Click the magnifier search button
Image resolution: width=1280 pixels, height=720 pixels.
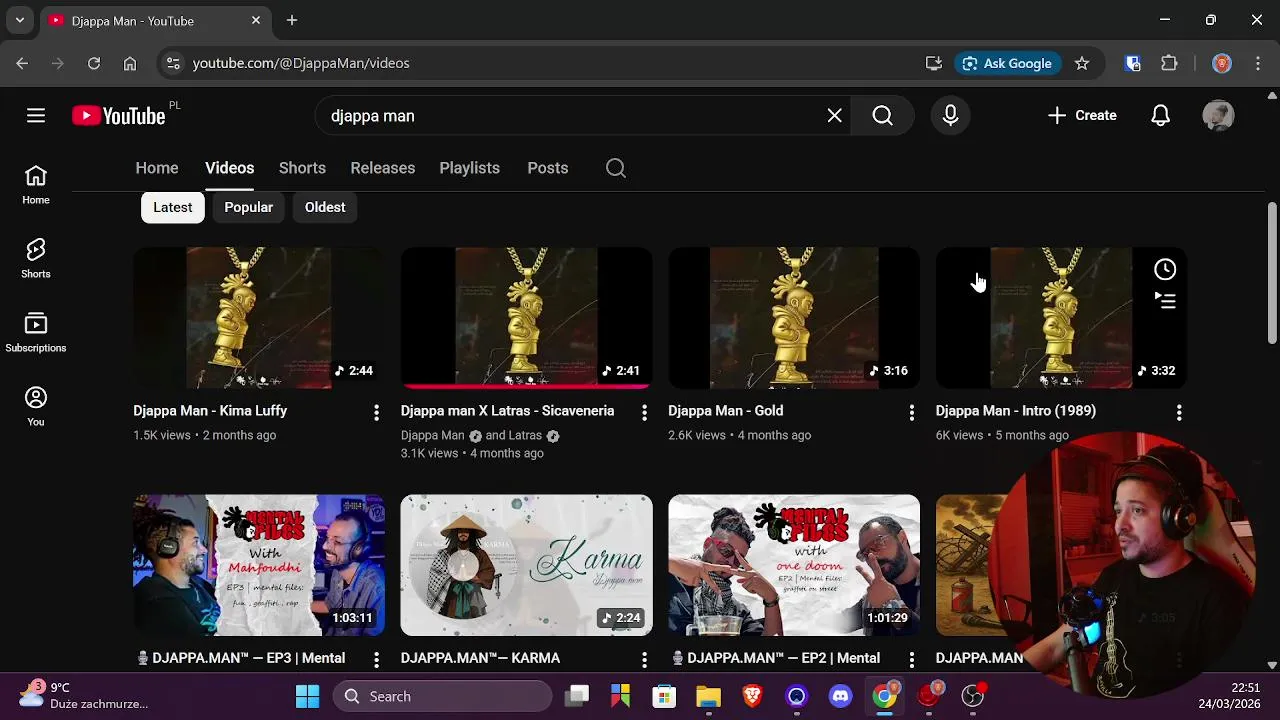(882, 116)
